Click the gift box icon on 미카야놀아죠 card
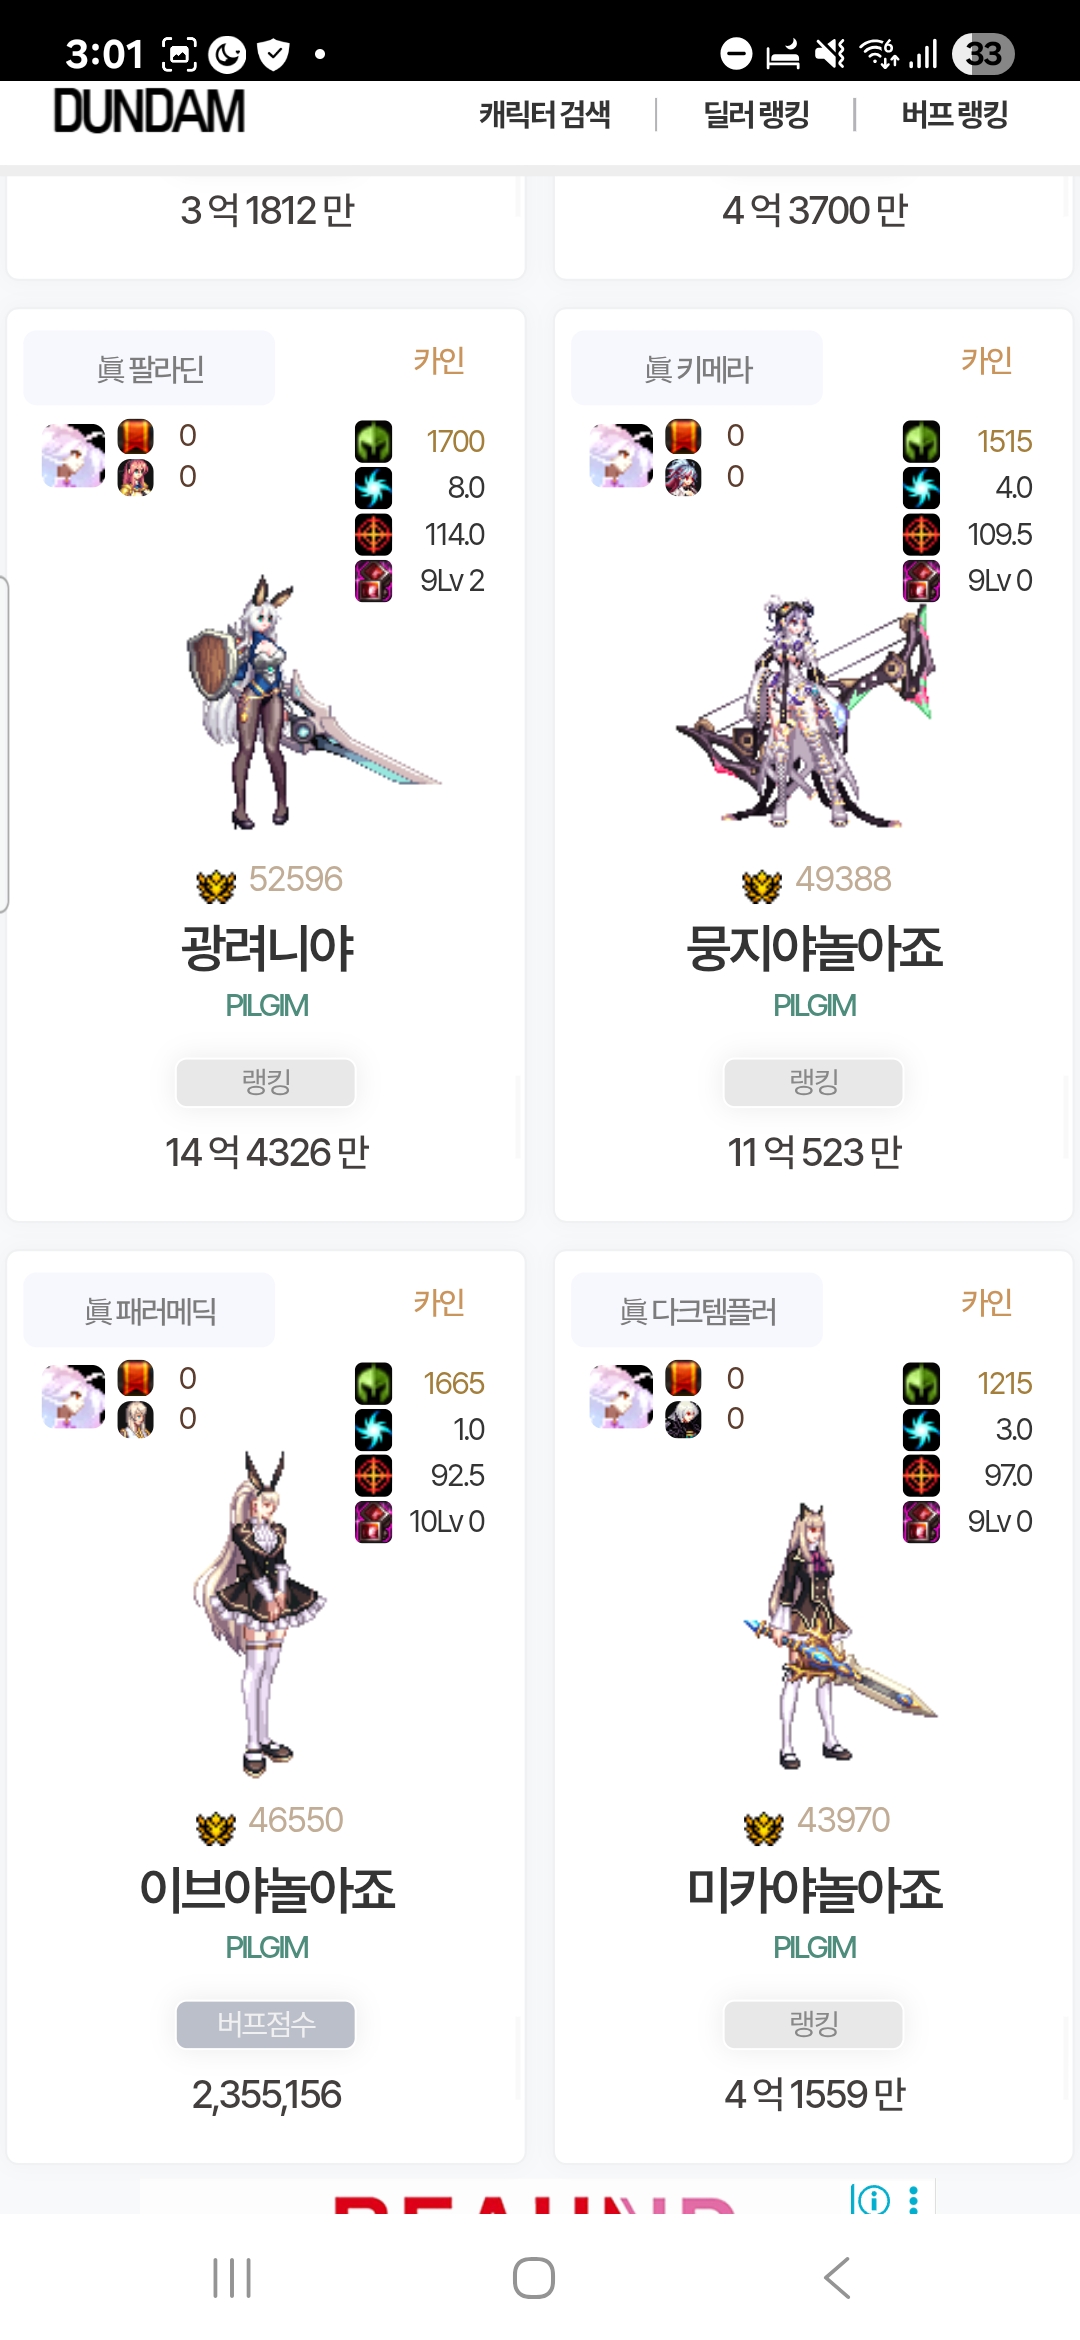Screen dimensions: 1080x2340 pyautogui.click(x=921, y=1522)
